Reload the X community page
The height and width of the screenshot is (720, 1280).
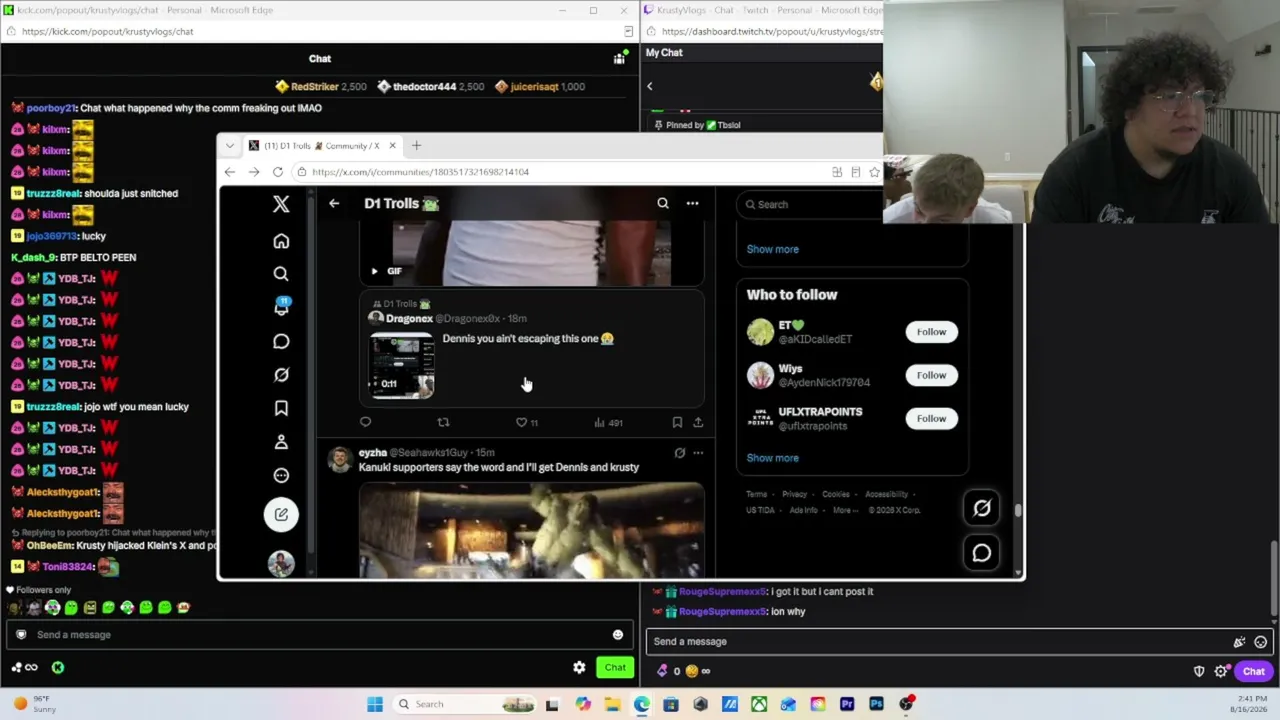[x=277, y=172]
